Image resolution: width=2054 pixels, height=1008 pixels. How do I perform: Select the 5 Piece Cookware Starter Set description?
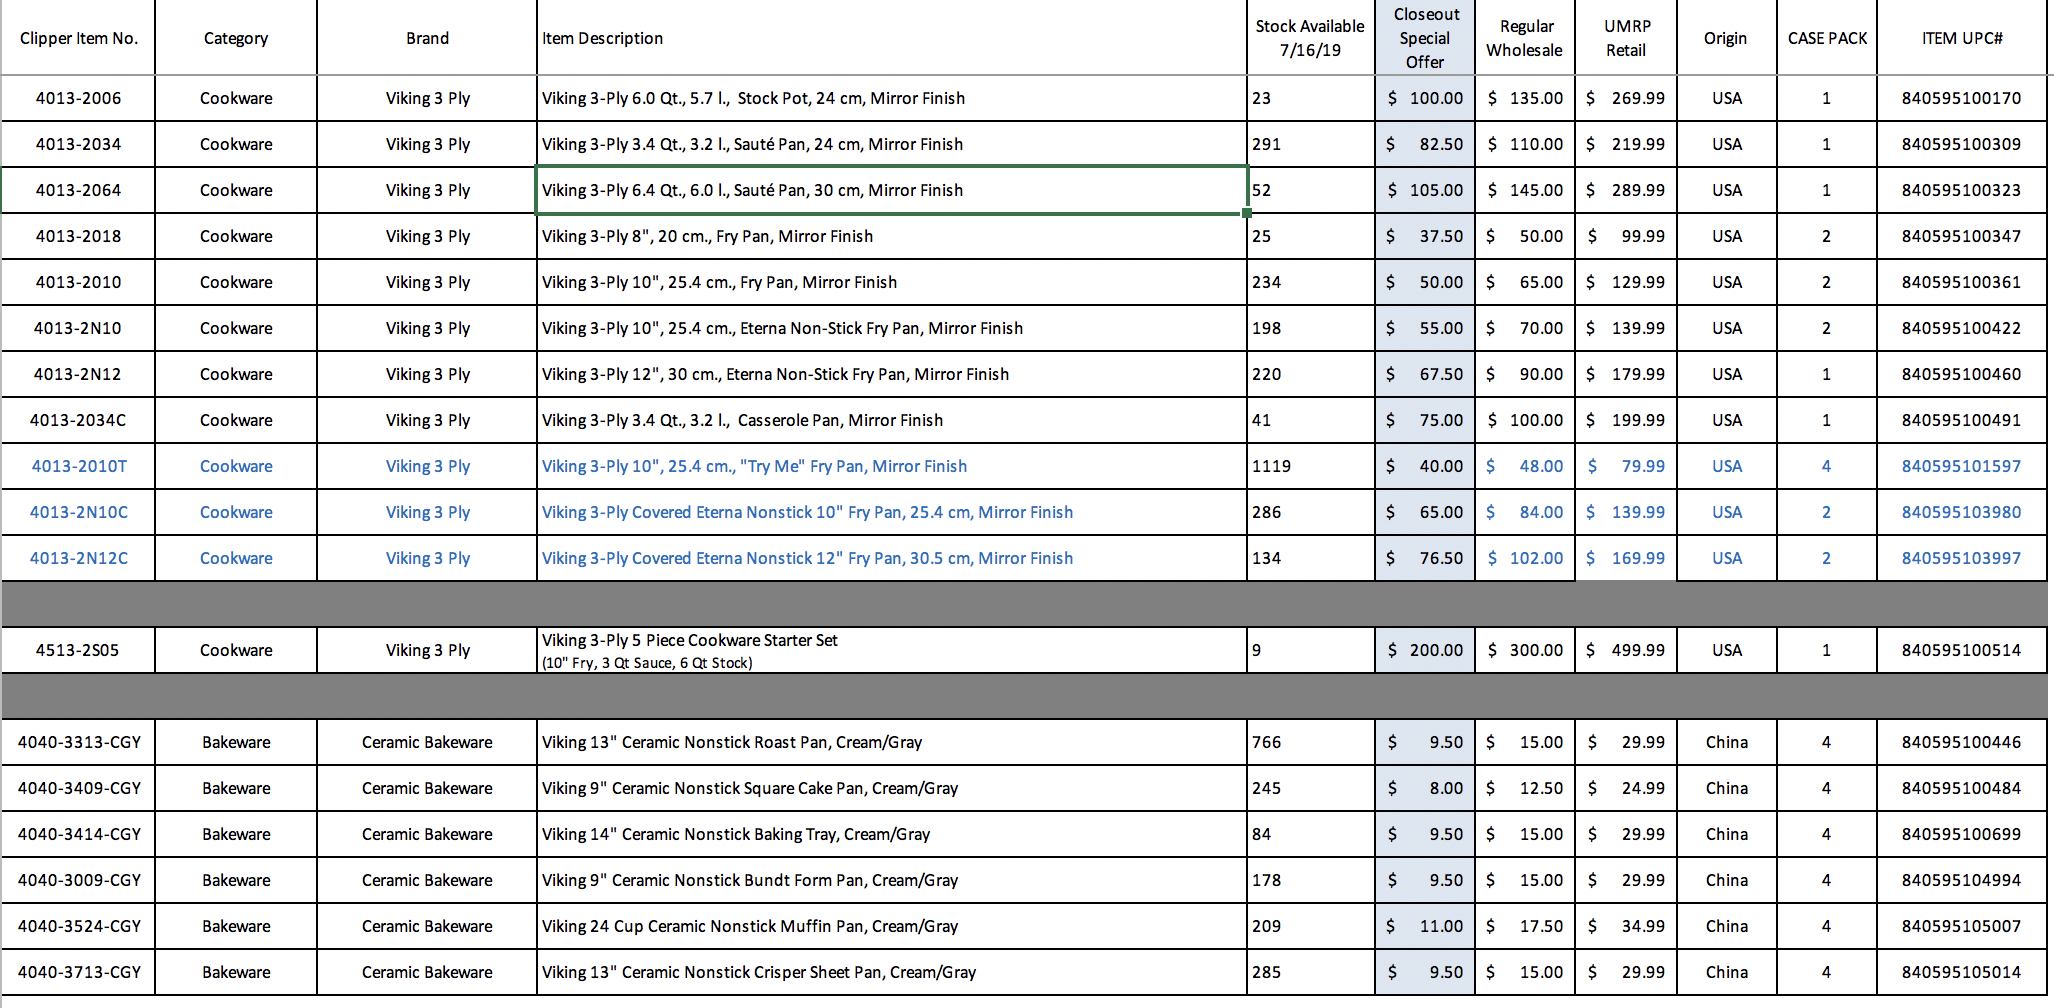click(x=892, y=650)
